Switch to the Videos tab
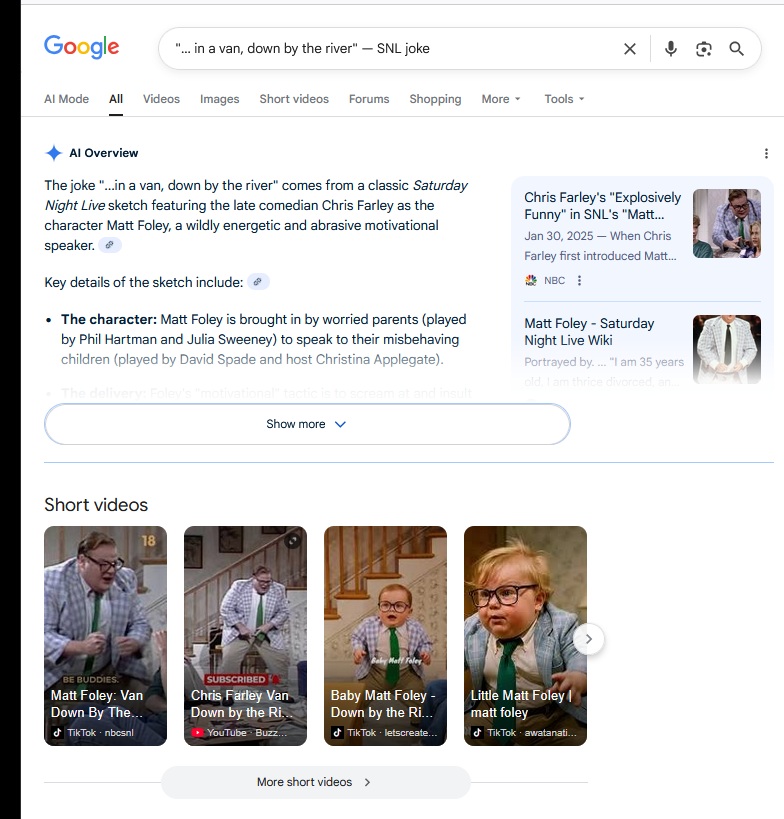 point(161,99)
